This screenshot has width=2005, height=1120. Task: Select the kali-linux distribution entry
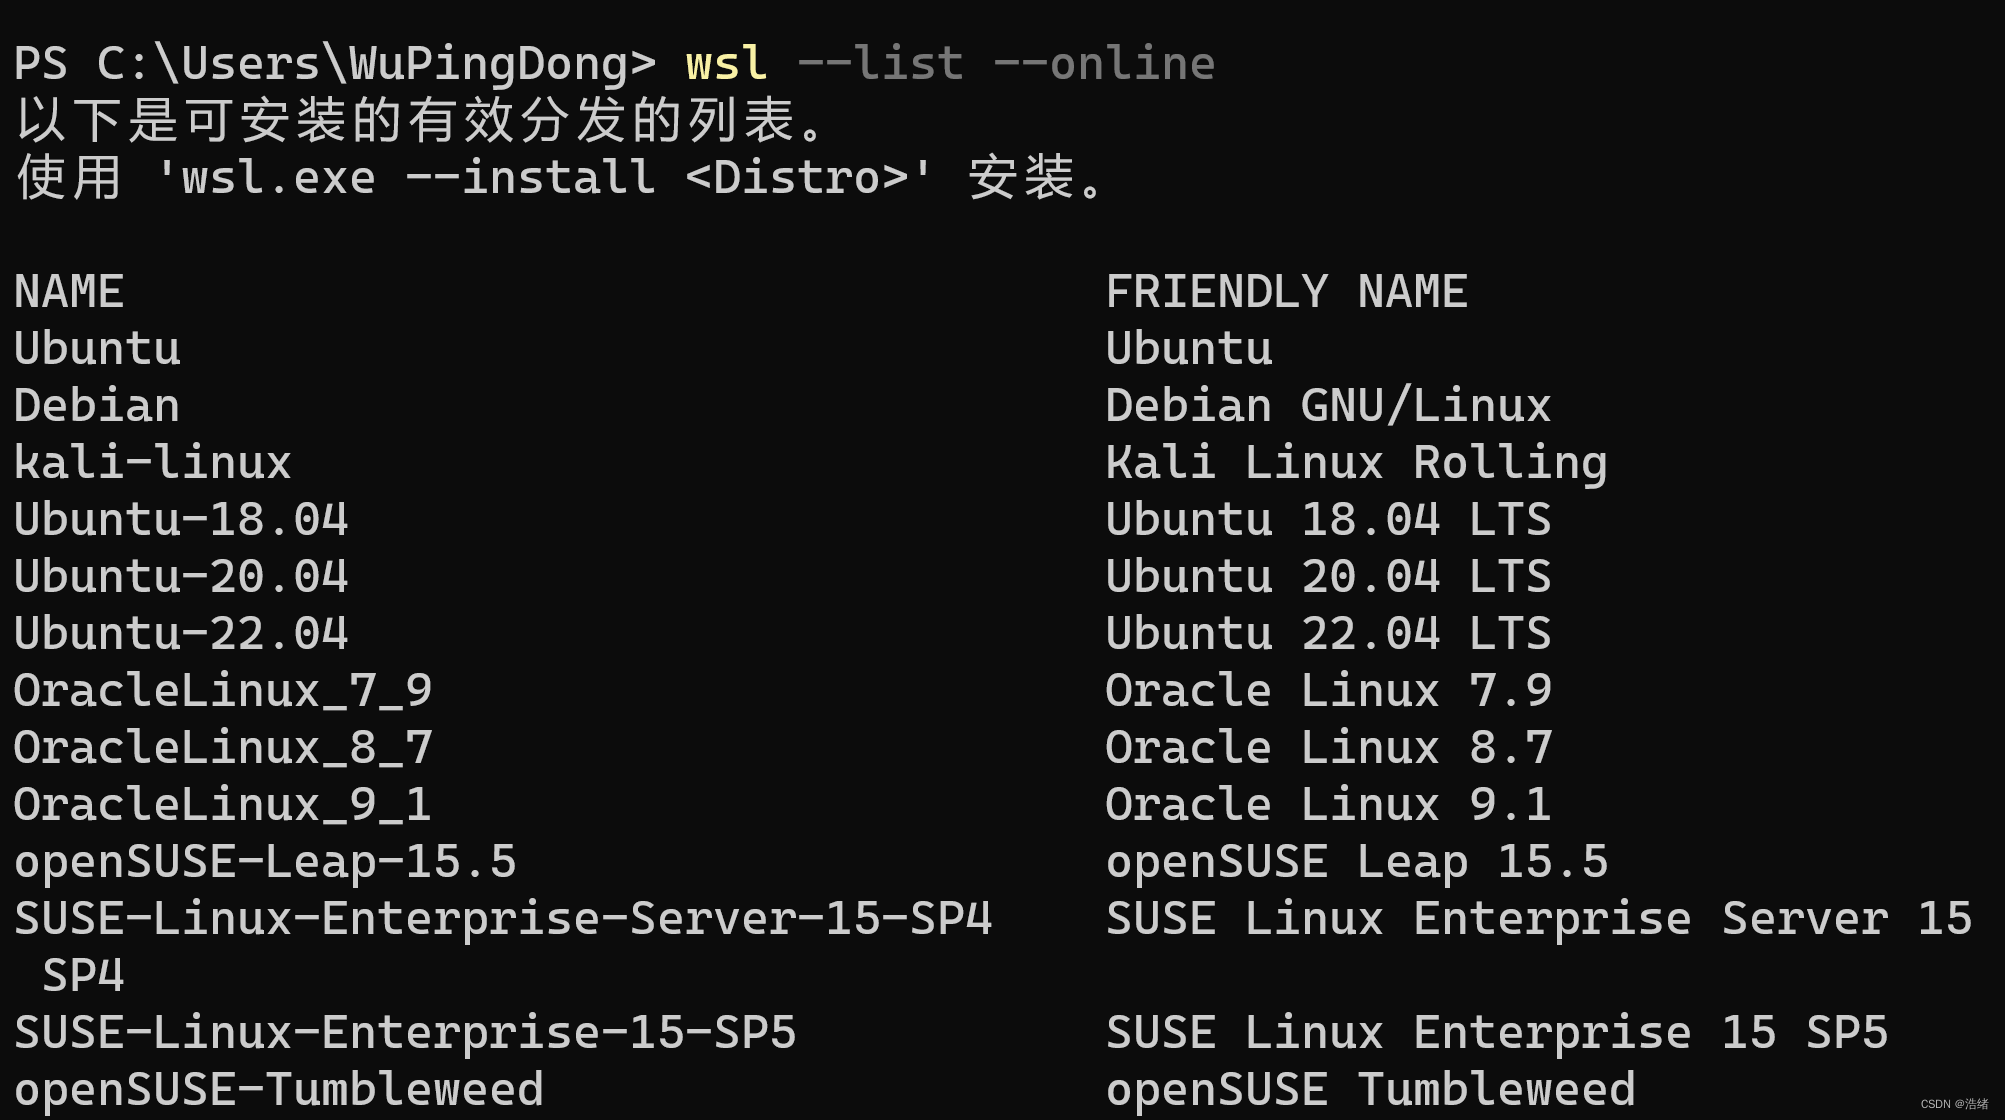point(136,460)
